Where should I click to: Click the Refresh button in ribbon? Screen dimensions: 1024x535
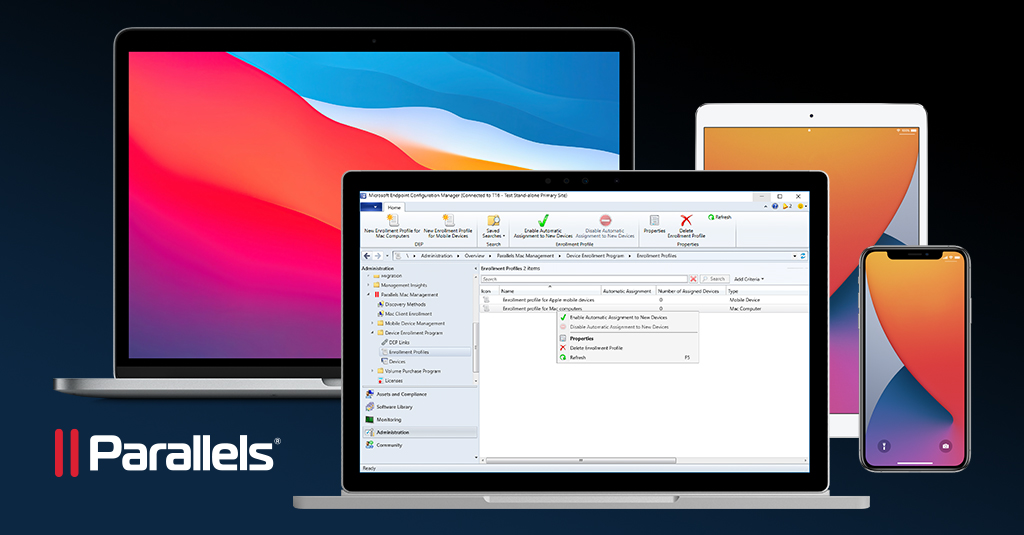pos(720,217)
